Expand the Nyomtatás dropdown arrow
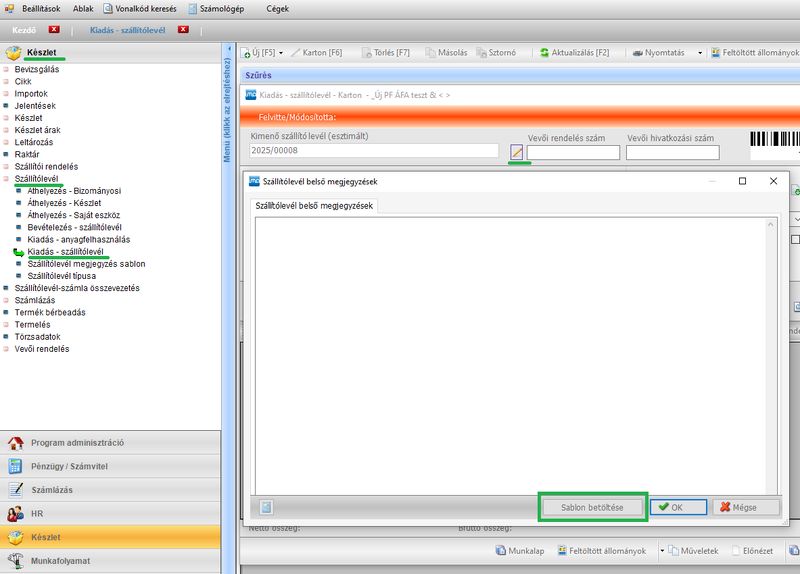Image resolution: width=800 pixels, height=574 pixels. click(700, 52)
